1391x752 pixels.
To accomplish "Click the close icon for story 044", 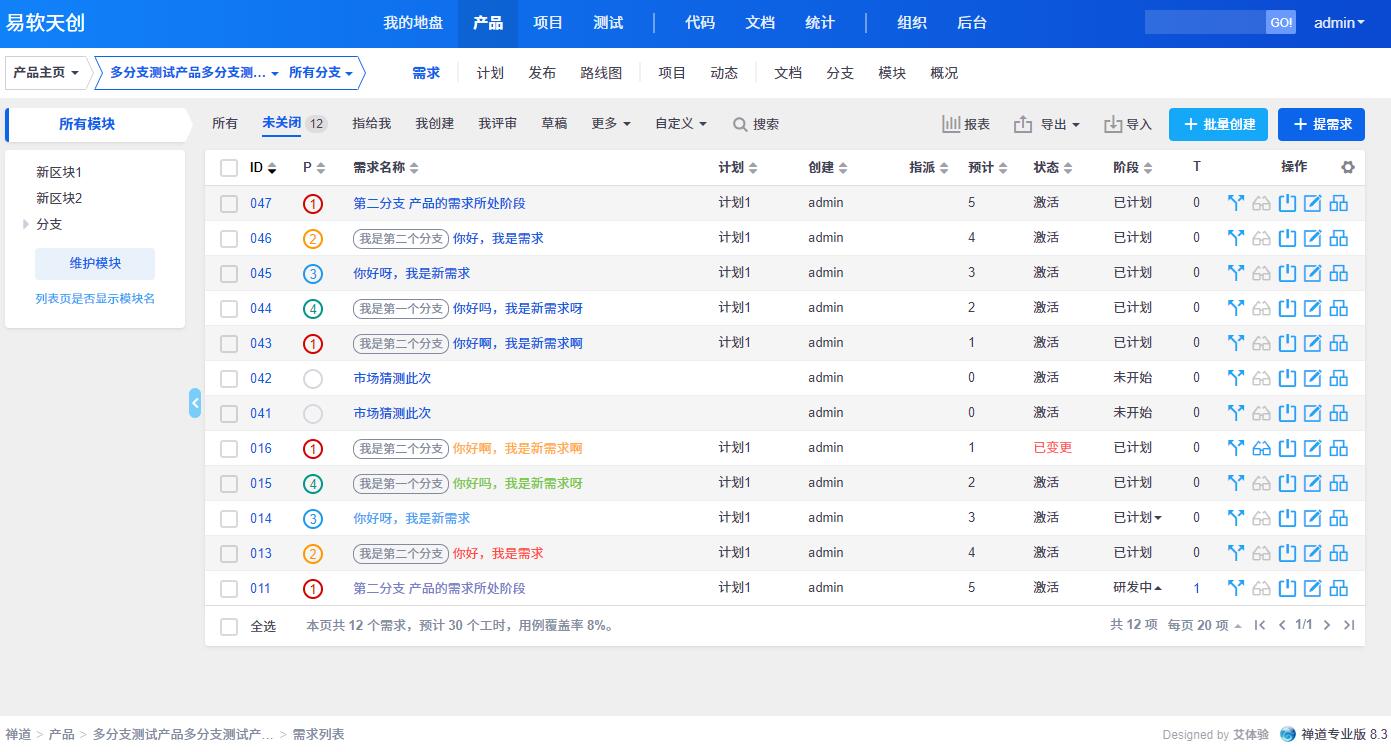I will pos(1287,308).
